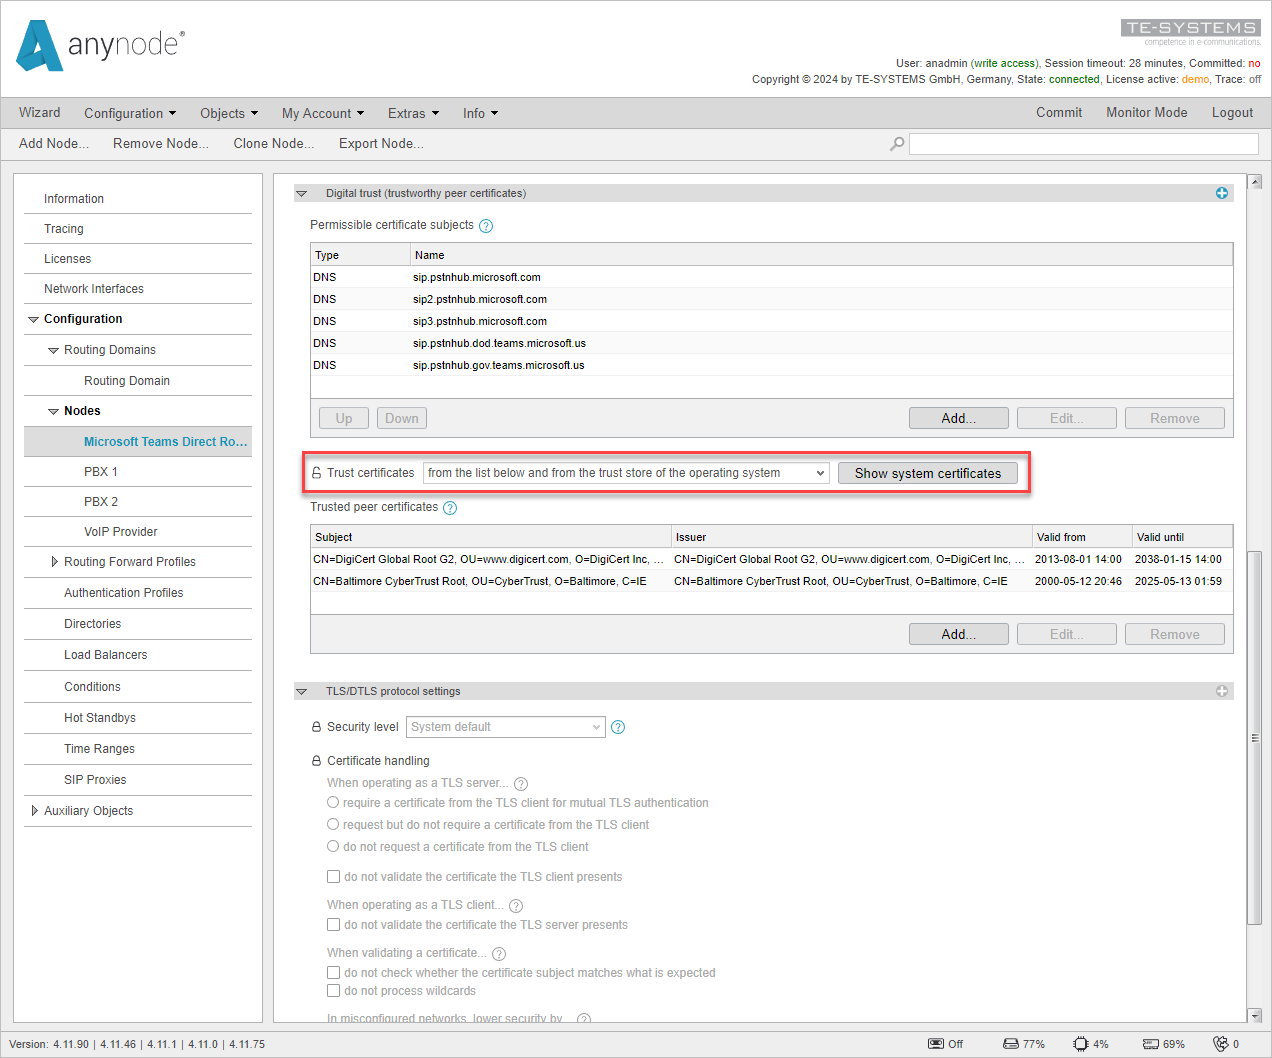Image resolution: width=1272 pixels, height=1058 pixels.
Task: Click Add Node... toolbar item
Action: (54, 143)
